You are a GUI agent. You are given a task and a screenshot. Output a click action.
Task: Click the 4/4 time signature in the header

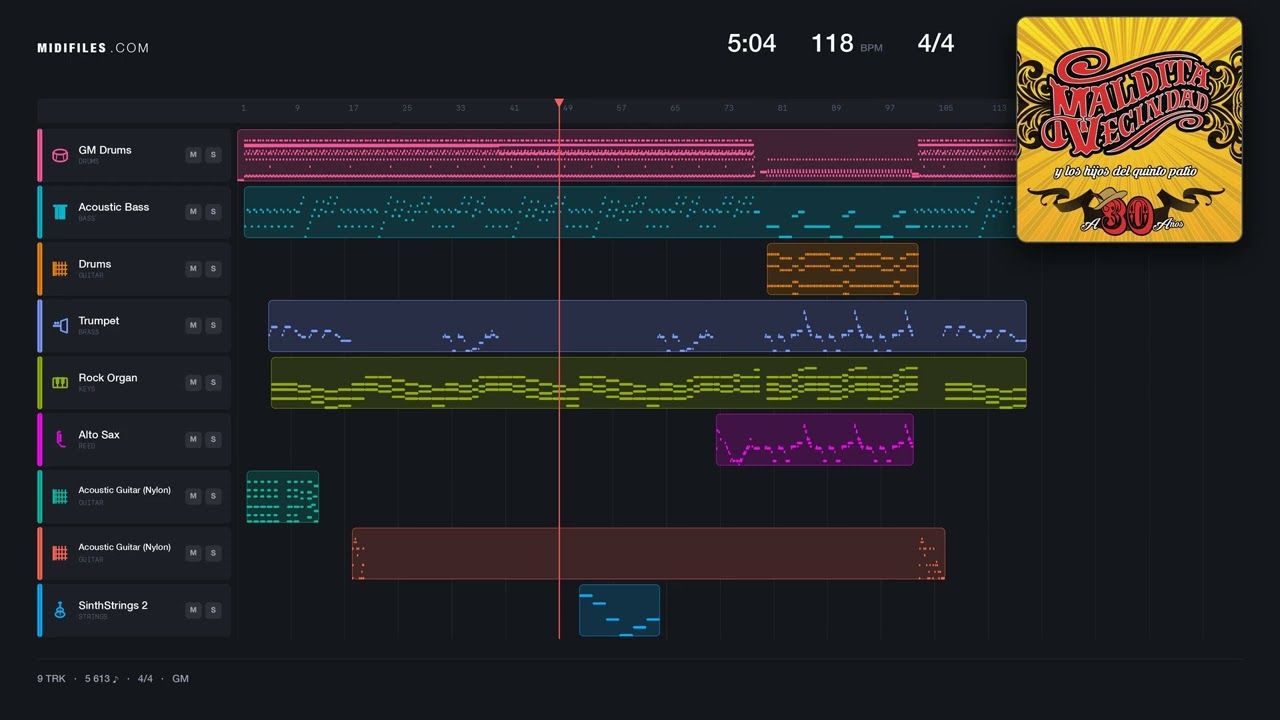pyautogui.click(x=936, y=43)
